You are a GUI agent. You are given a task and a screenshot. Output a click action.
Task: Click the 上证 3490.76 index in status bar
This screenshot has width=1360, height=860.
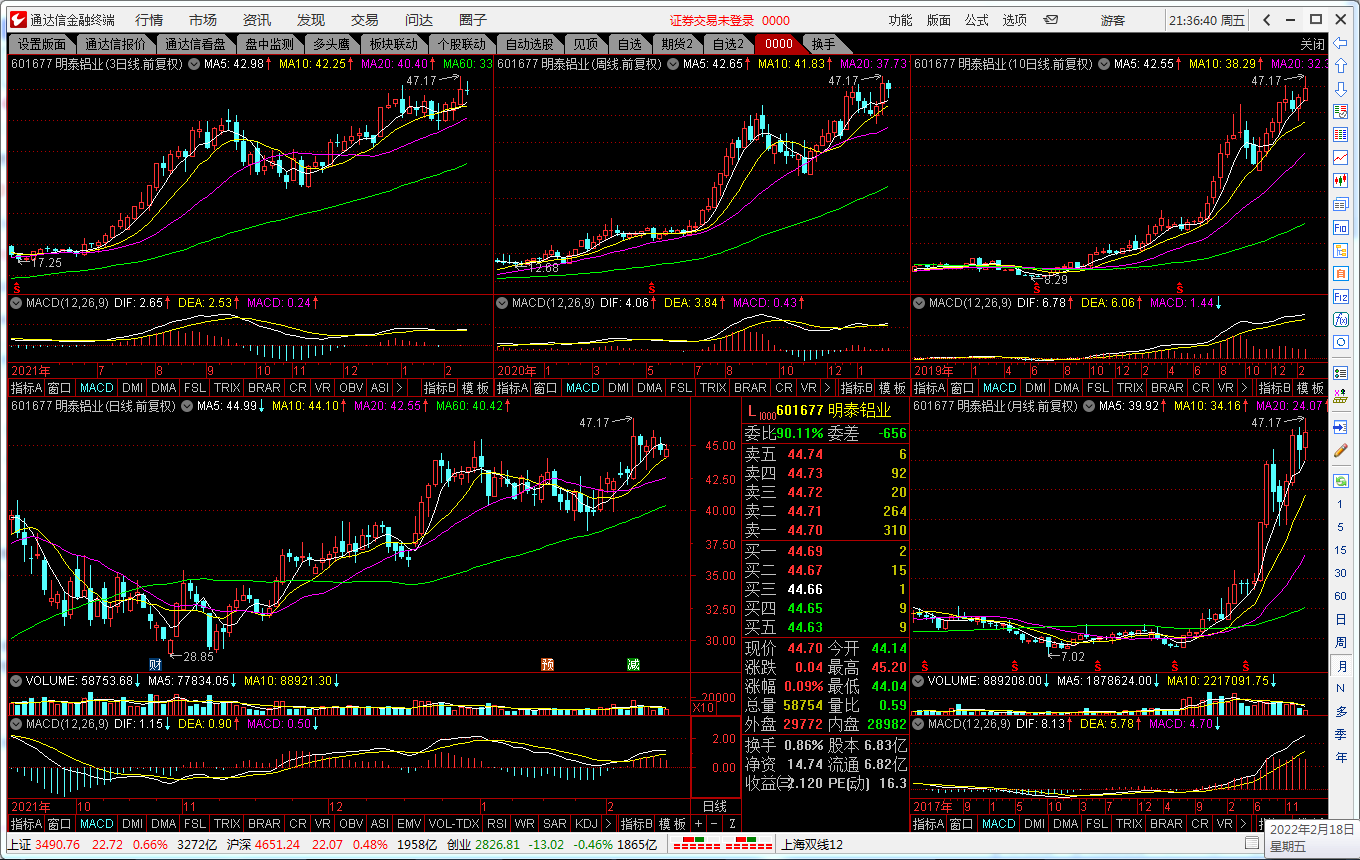tap(43, 845)
